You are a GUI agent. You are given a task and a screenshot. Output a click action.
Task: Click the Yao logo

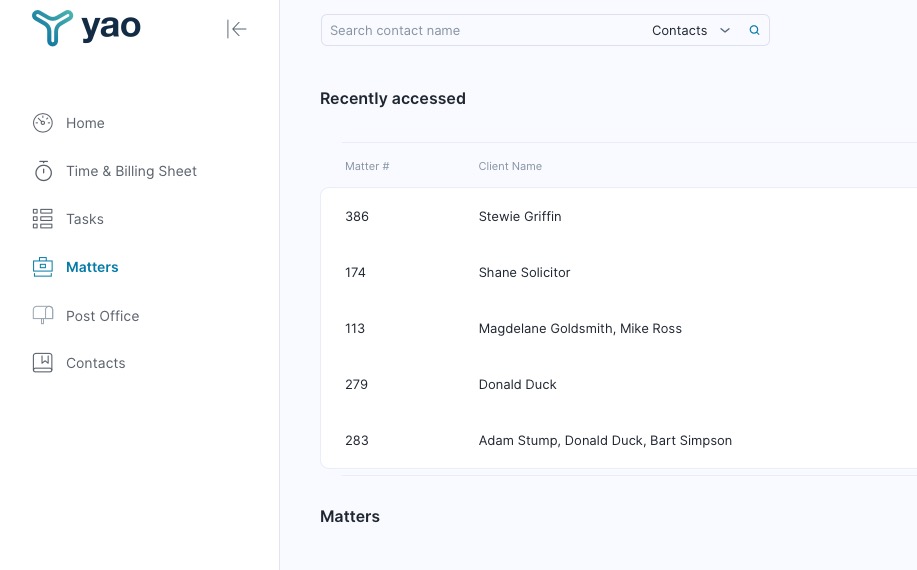pos(86,27)
